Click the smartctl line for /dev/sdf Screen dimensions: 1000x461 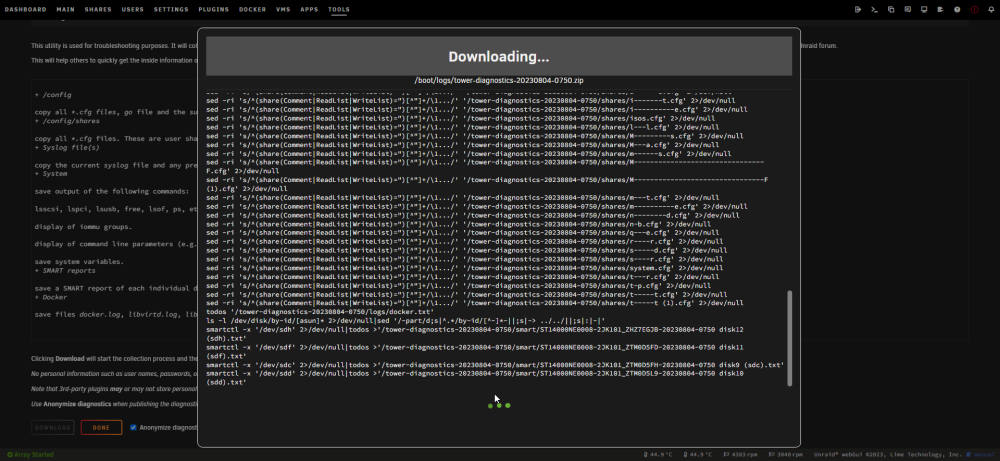(x=475, y=351)
